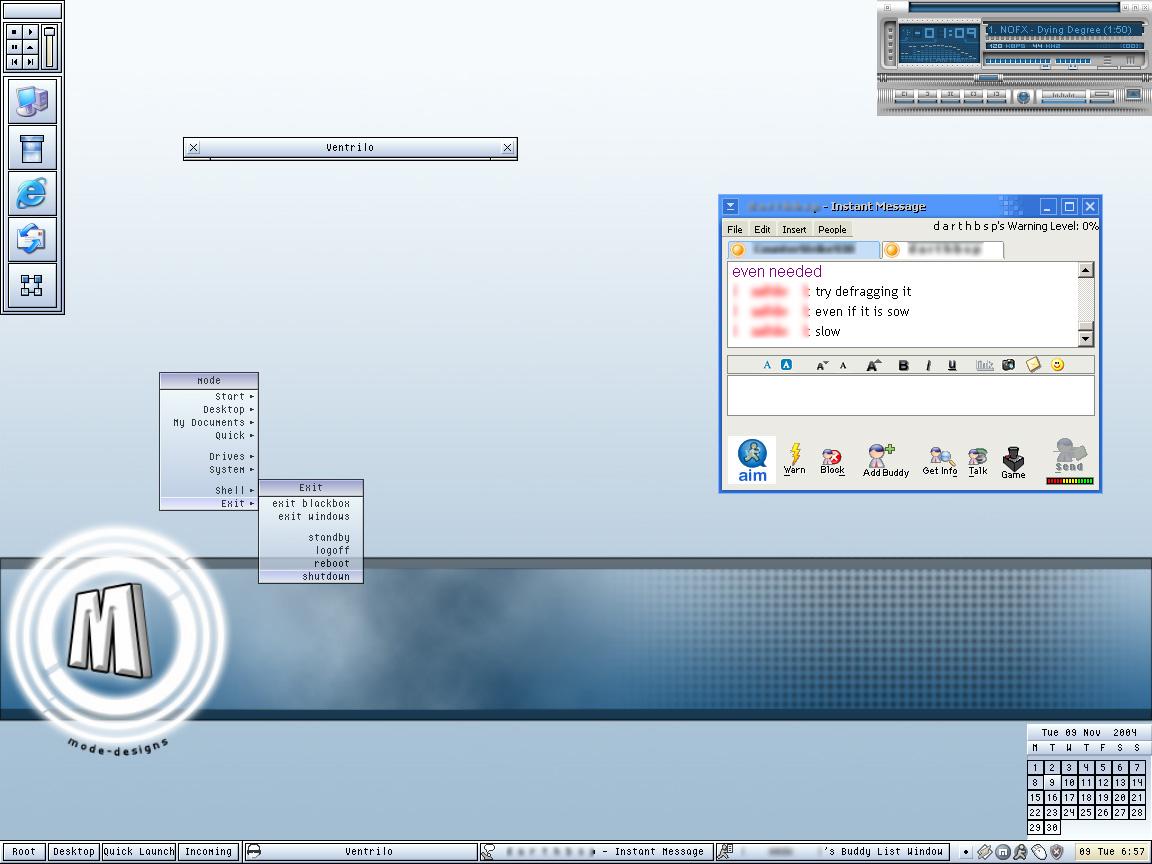Click the Winamp volume bar segments
Screen dimensions: 1152x864
point(1018,61)
